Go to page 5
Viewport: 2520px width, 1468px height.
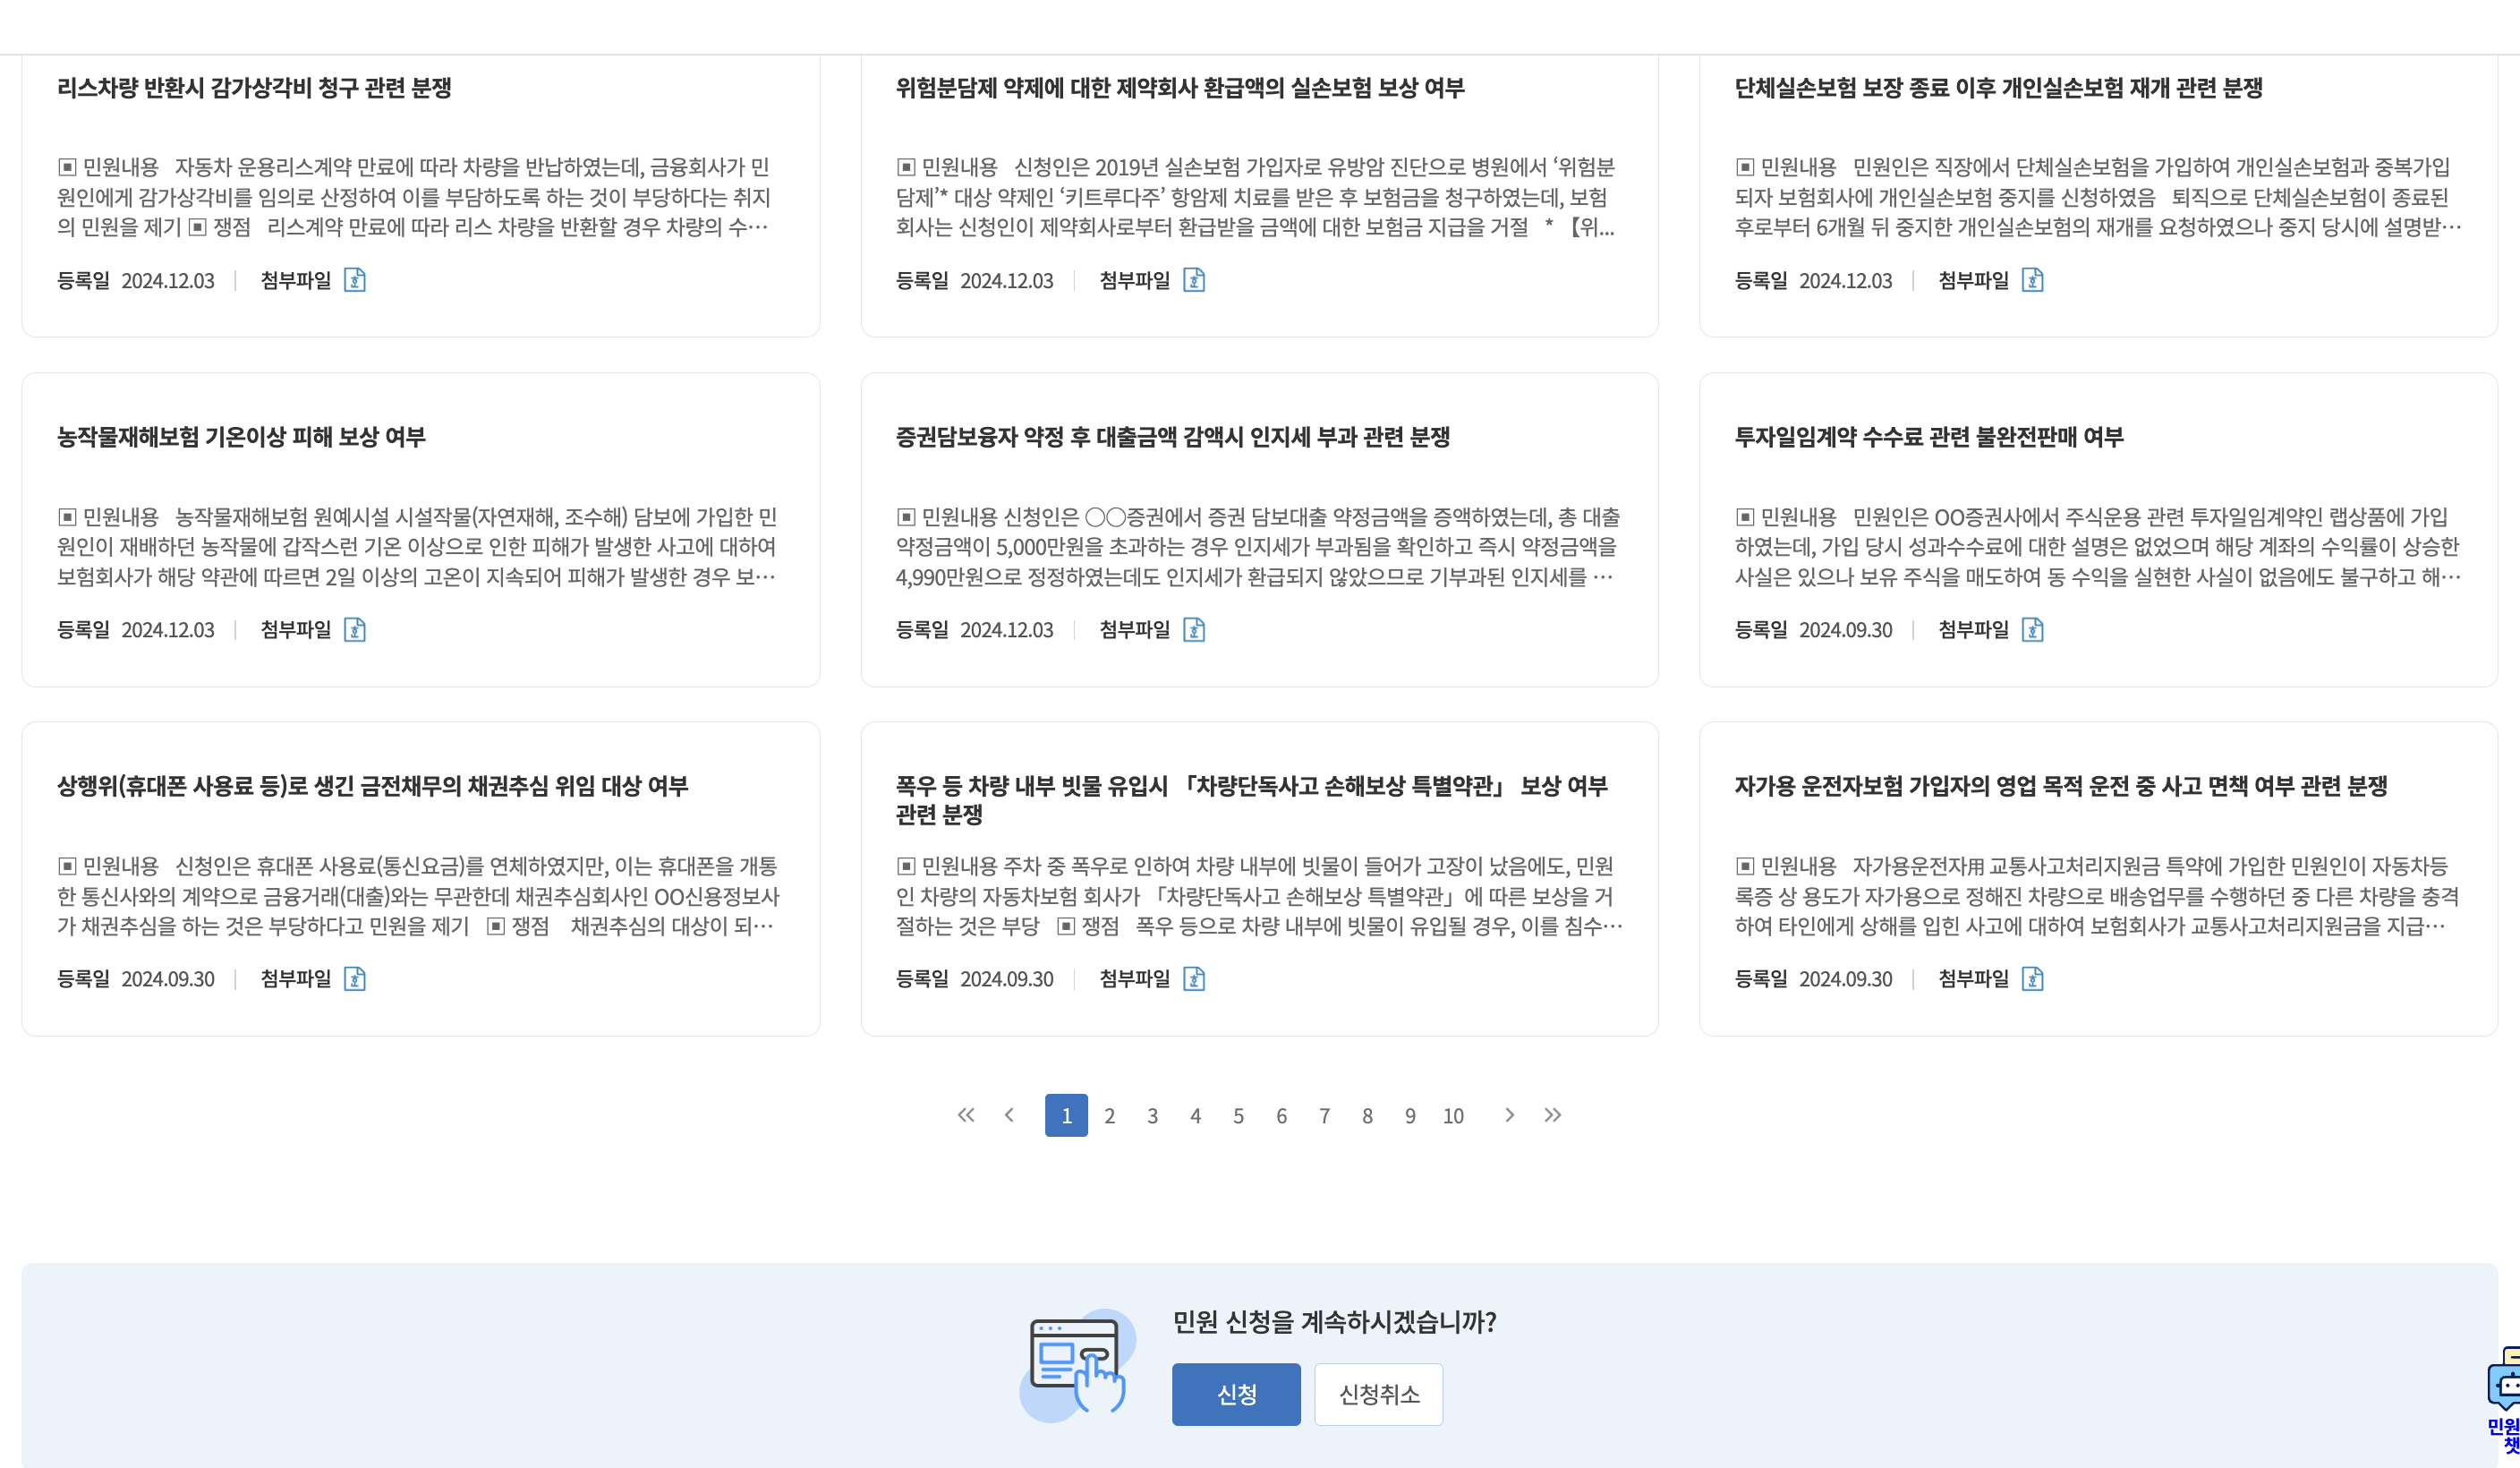(1238, 1116)
